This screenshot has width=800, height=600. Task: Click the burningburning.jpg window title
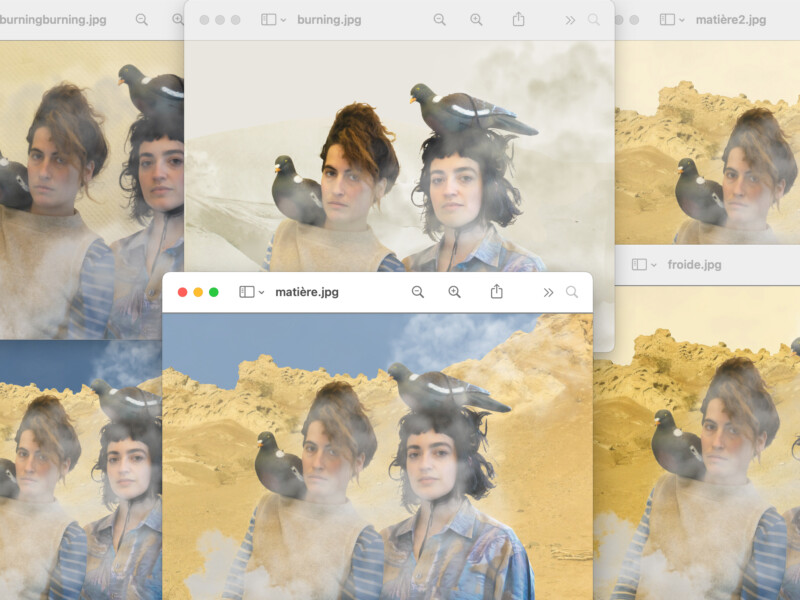pyautogui.click(x=53, y=20)
